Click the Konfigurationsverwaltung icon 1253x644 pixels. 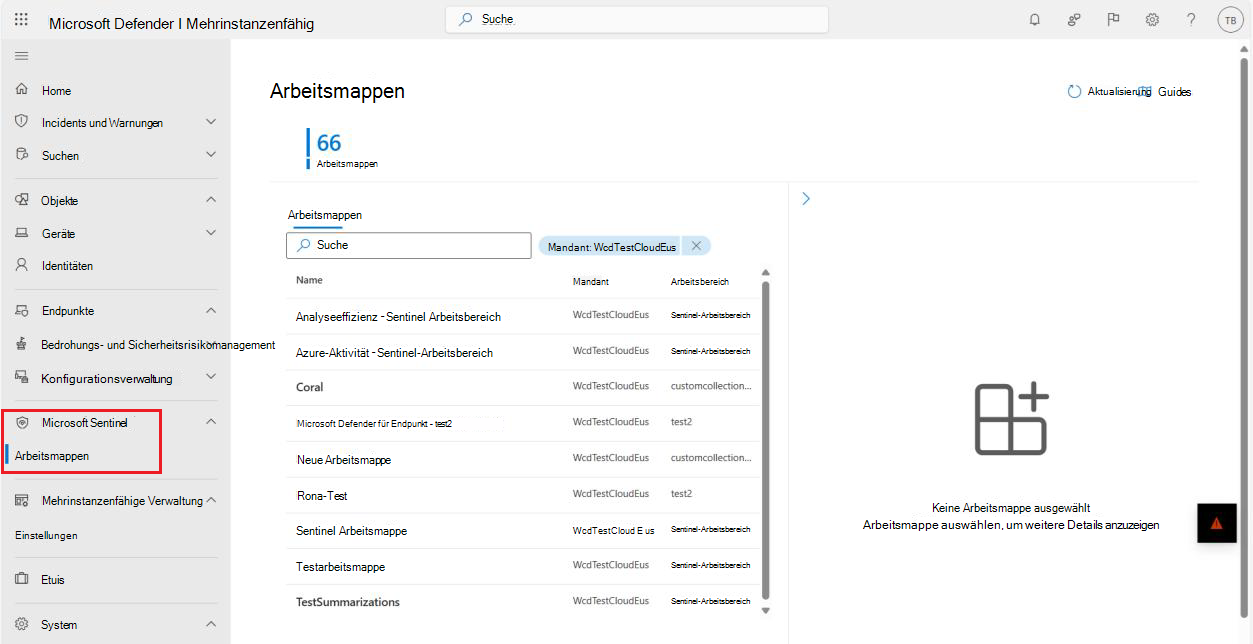pos(22,378)
